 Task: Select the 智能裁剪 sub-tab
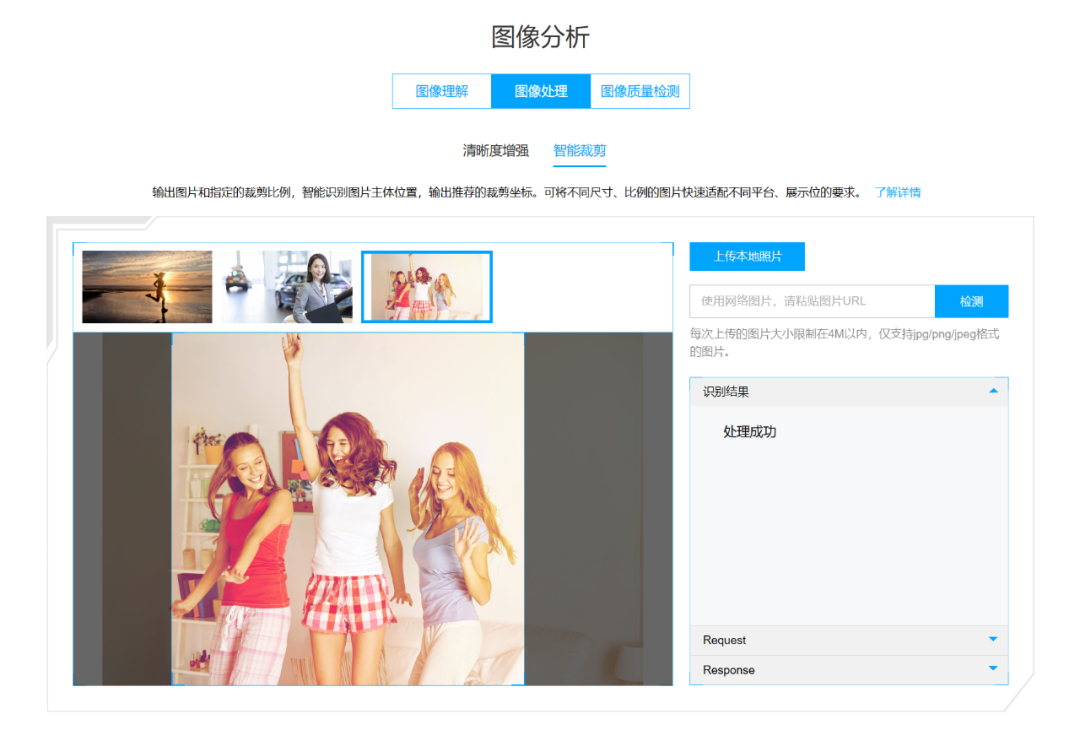click(x=579, y=150)
